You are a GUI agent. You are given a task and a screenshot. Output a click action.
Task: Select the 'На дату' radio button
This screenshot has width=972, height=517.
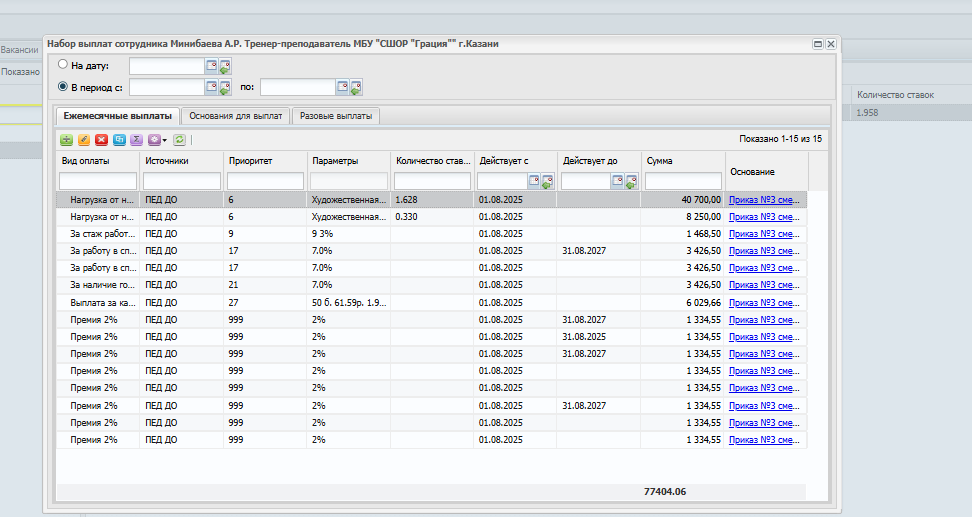63,64
